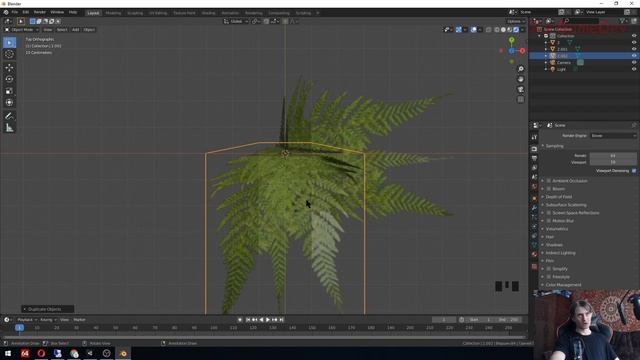Click the Blender logo menu icon

[x=6, y=12]
